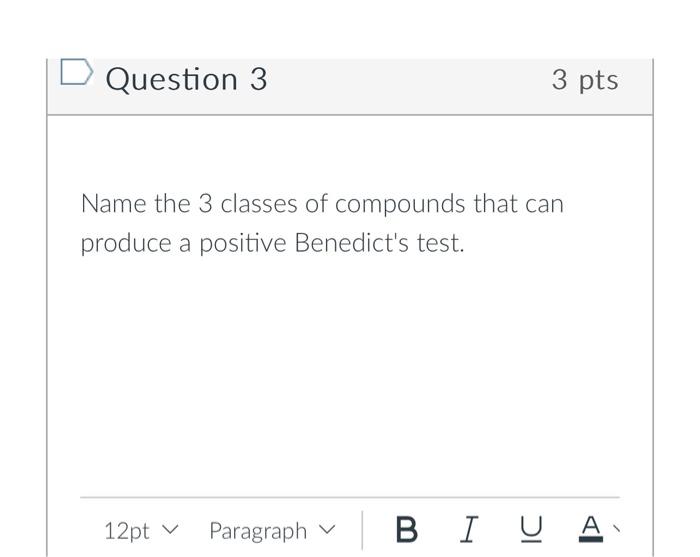
Task: Click the Question 3 header bar
Action: pyautogui.click(x=350, y=87)
